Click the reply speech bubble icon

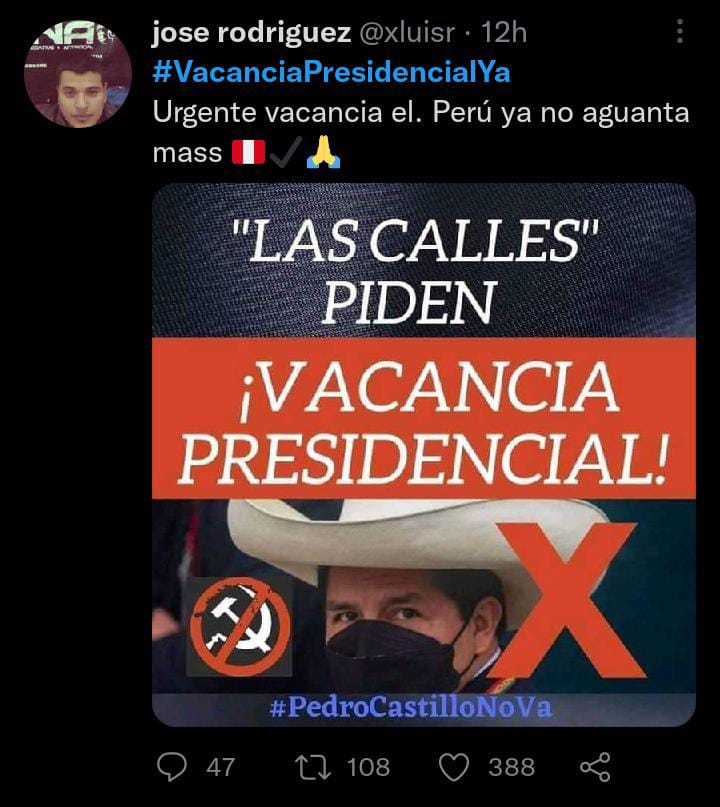[172, 767]
